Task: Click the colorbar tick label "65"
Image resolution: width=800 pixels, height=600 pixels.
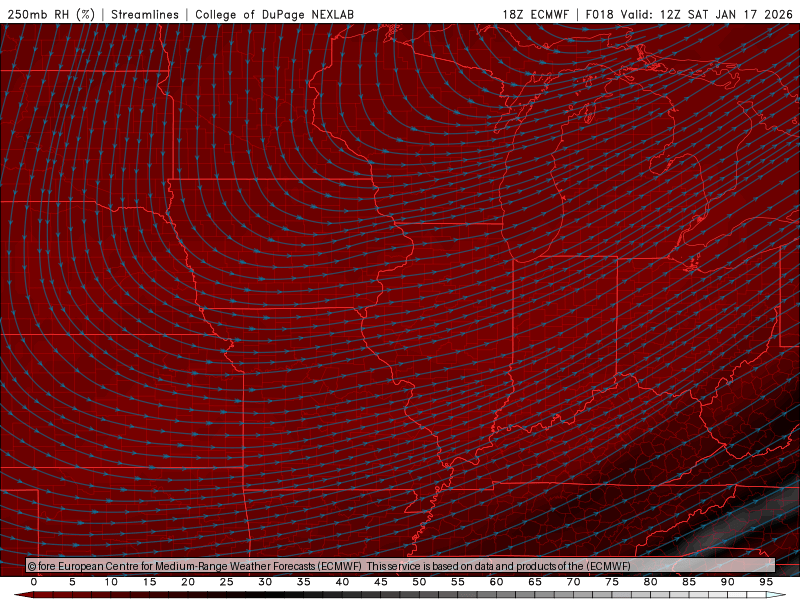Action: [x=535, y=582]
